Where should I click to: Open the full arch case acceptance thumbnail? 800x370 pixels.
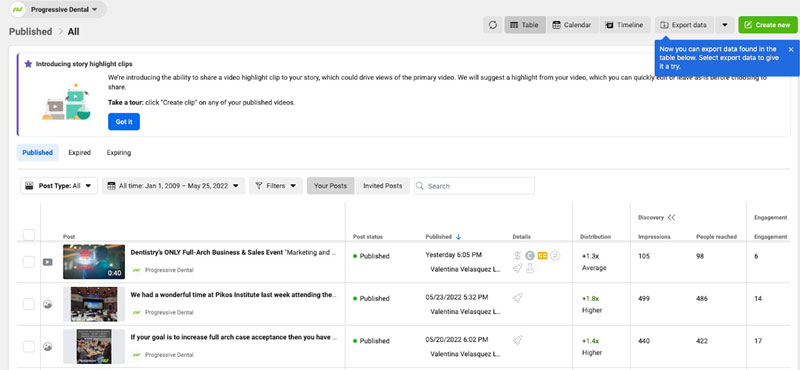coord(94,347)
